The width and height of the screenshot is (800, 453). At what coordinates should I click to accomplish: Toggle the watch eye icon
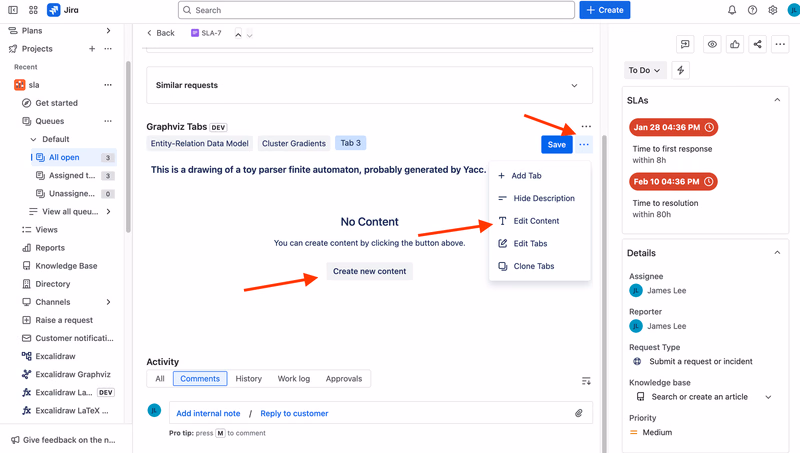712,44
